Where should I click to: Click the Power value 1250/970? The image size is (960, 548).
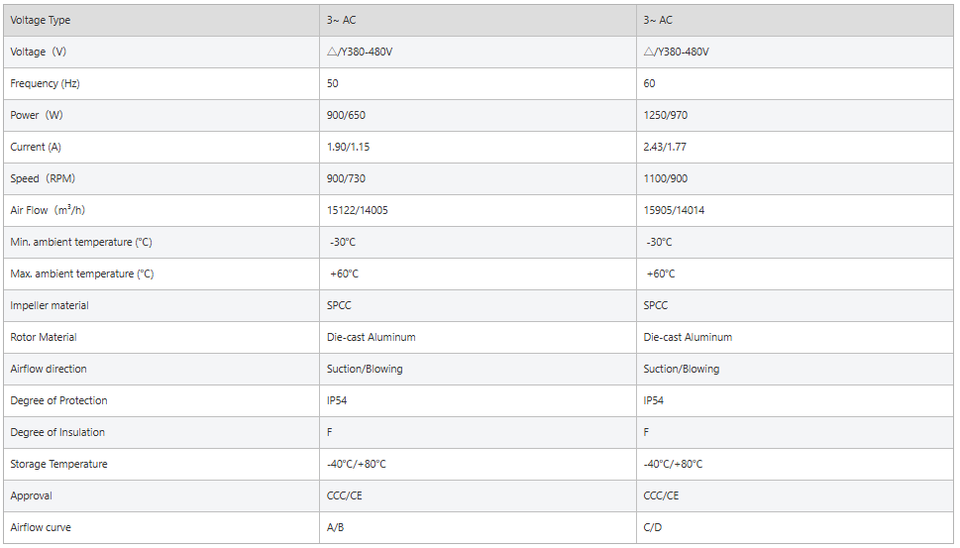click(x=666, y=115)
